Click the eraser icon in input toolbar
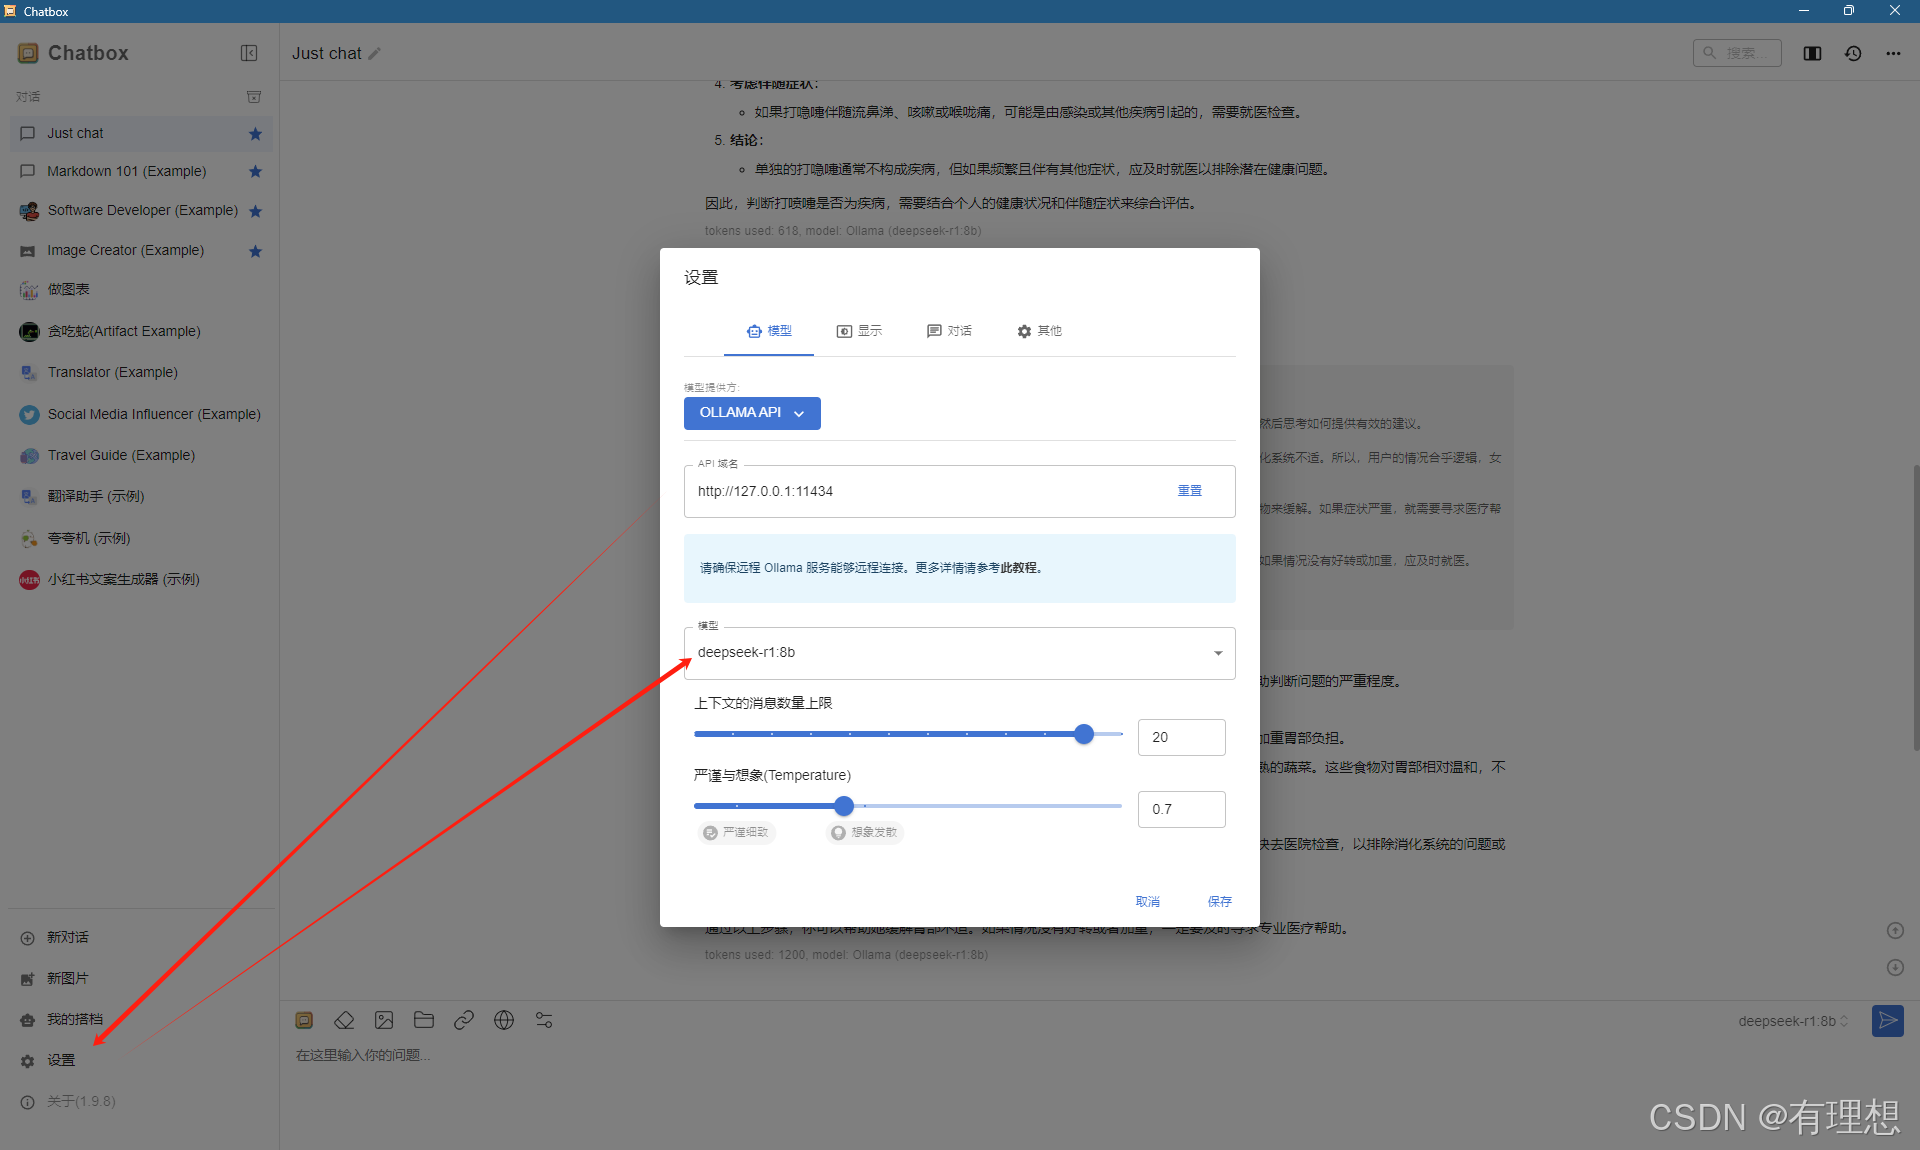This screenshot has width=1920, height=1150. point(344,1020)
